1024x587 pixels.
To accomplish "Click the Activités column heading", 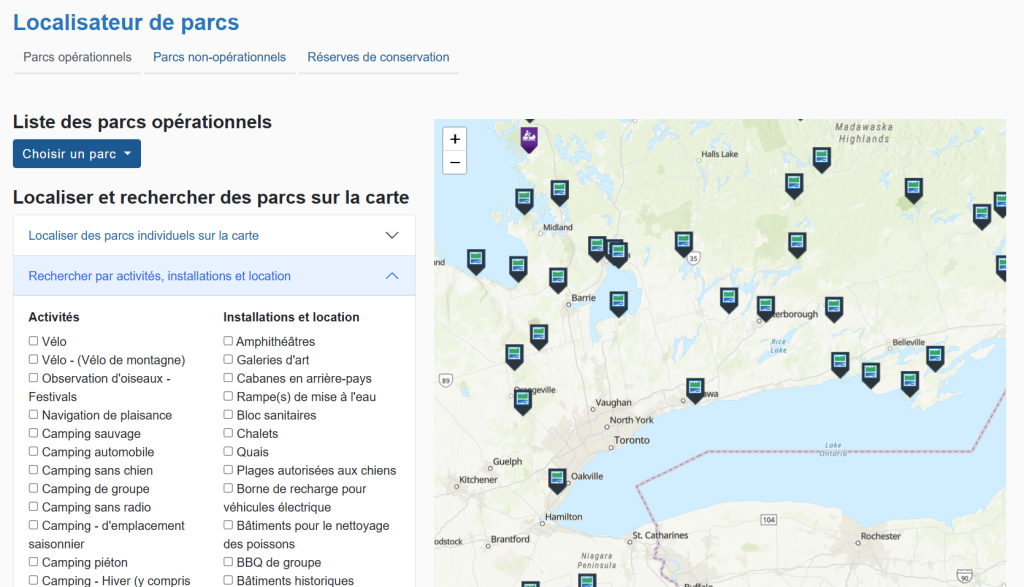I will [x=54, y=317].
